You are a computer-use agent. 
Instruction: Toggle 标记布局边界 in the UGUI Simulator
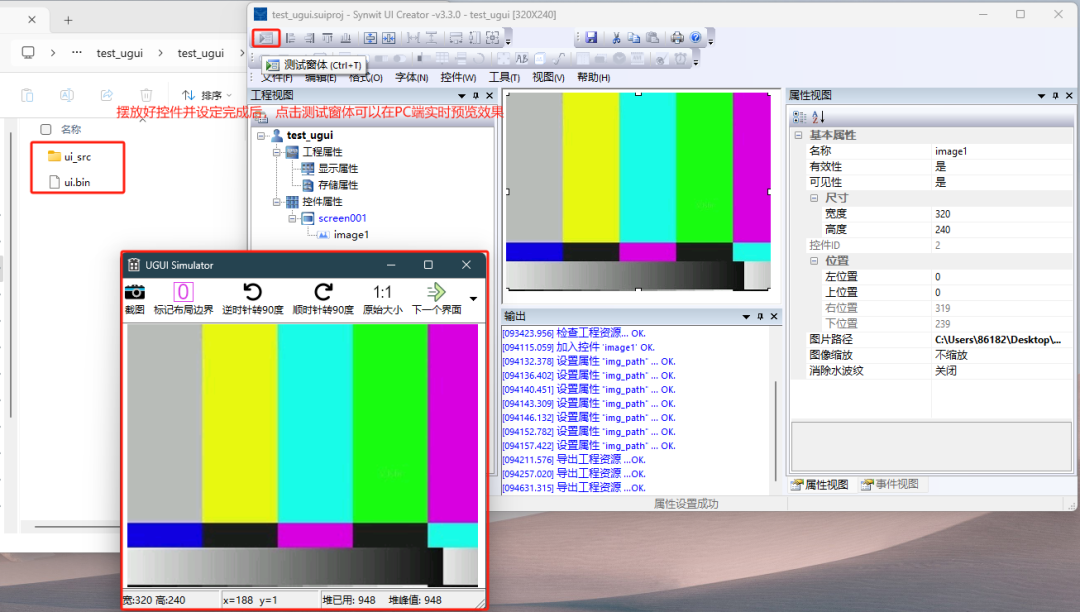(x=183, y=292)
